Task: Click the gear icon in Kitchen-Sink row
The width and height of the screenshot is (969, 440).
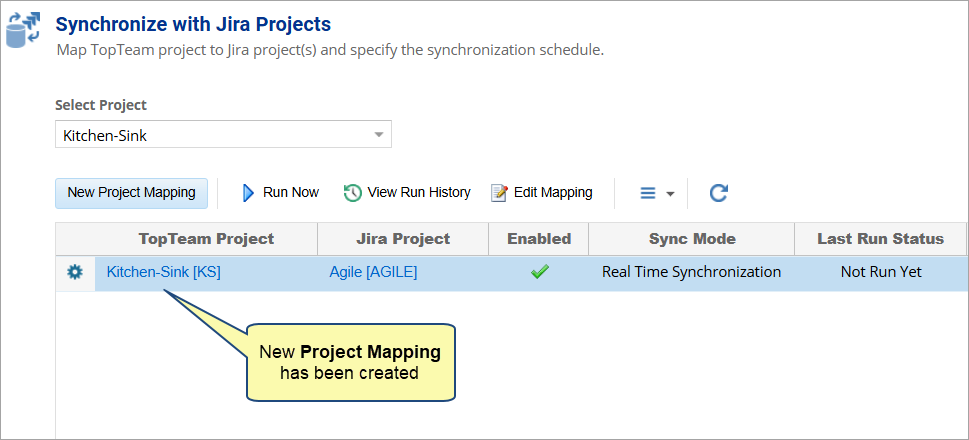Action: click(75, 272)
